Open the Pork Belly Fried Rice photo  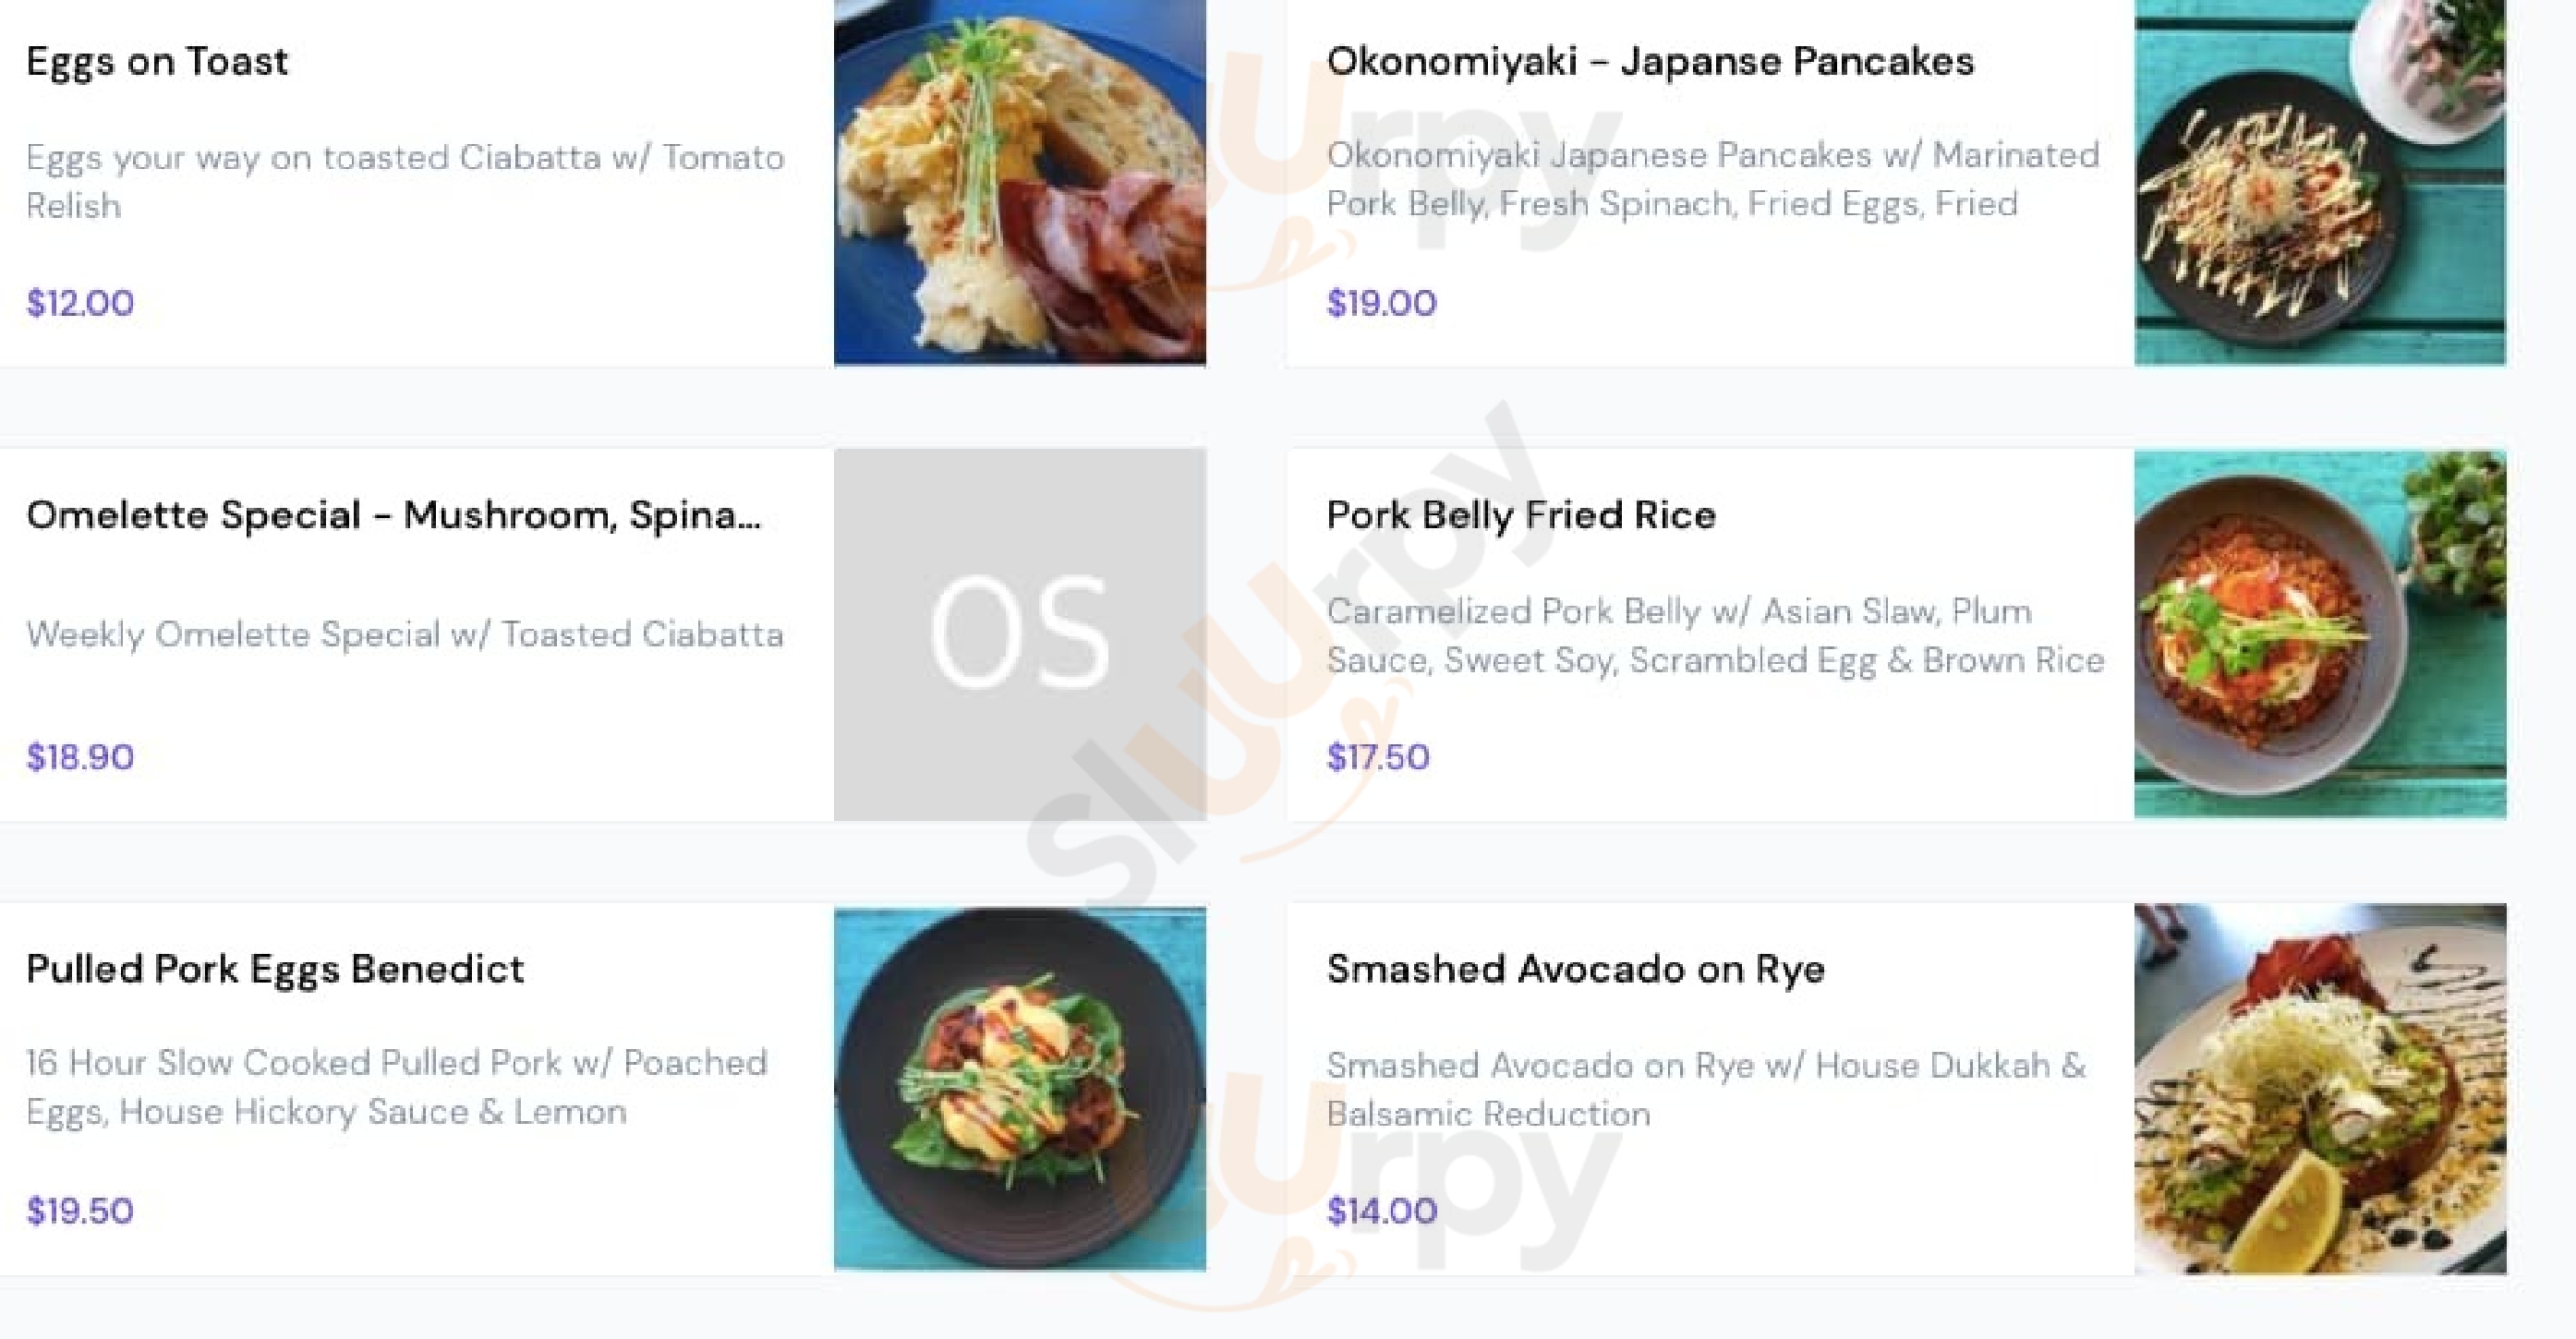pos(2319,634)
